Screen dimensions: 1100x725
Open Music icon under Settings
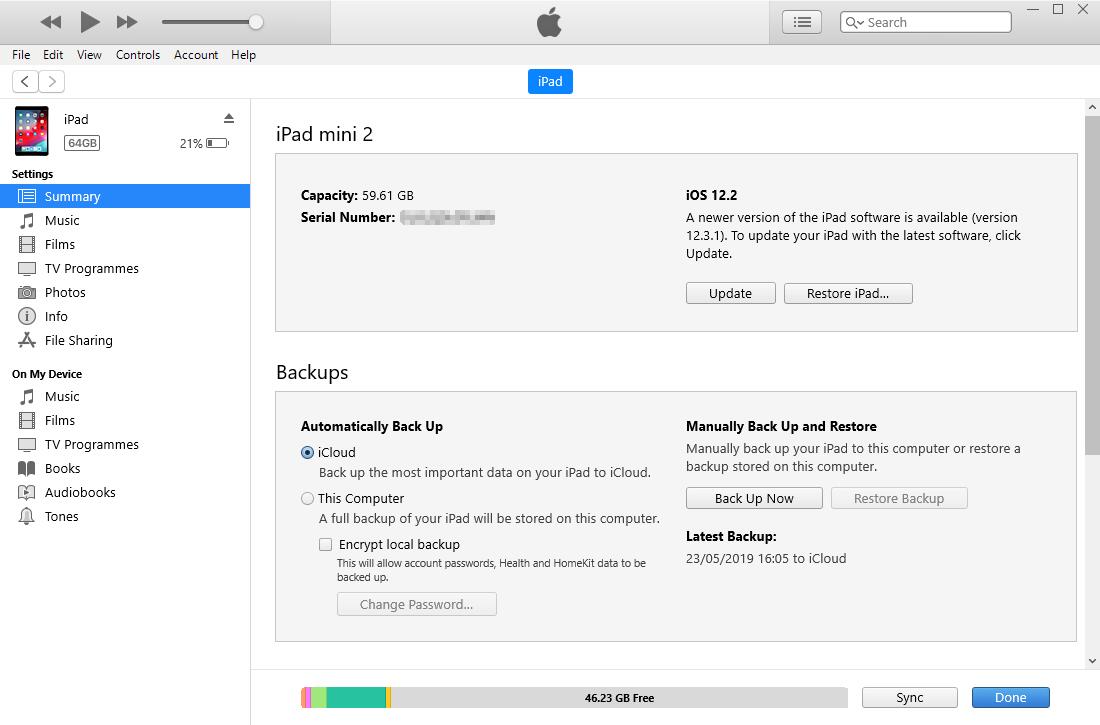point(27,220)
